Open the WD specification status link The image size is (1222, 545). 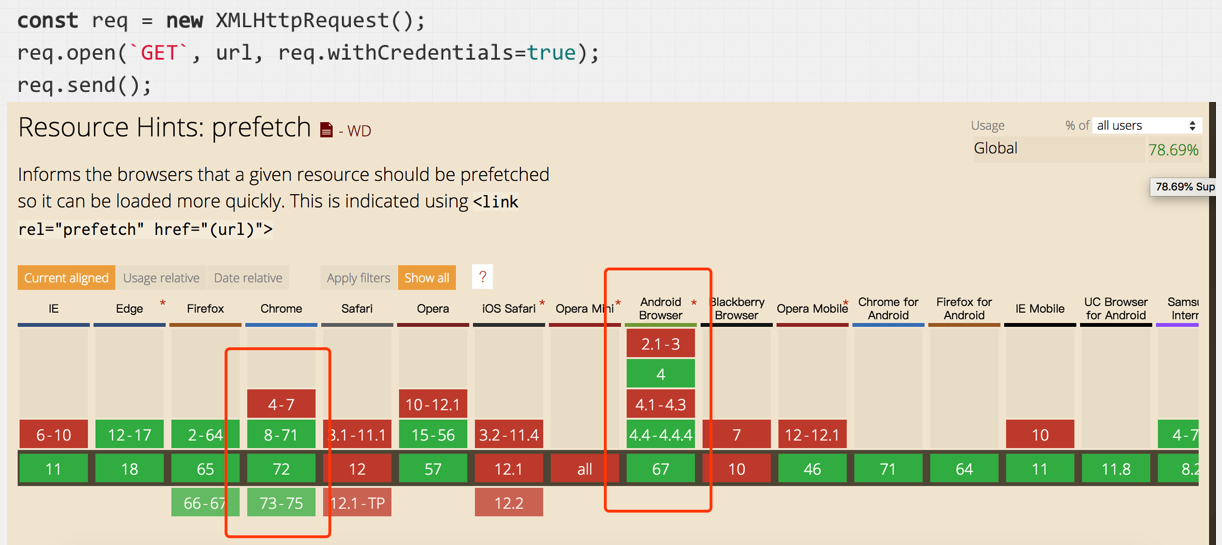358,131
